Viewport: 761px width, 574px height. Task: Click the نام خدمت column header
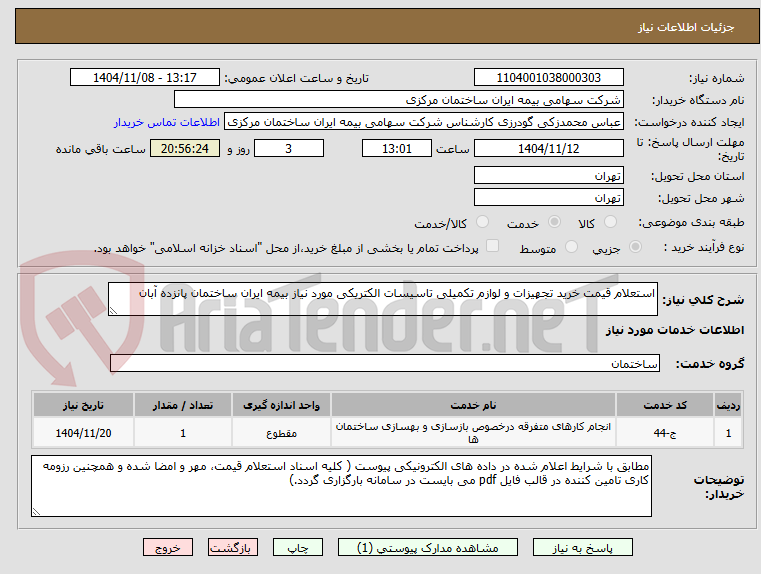click(473, 405)
